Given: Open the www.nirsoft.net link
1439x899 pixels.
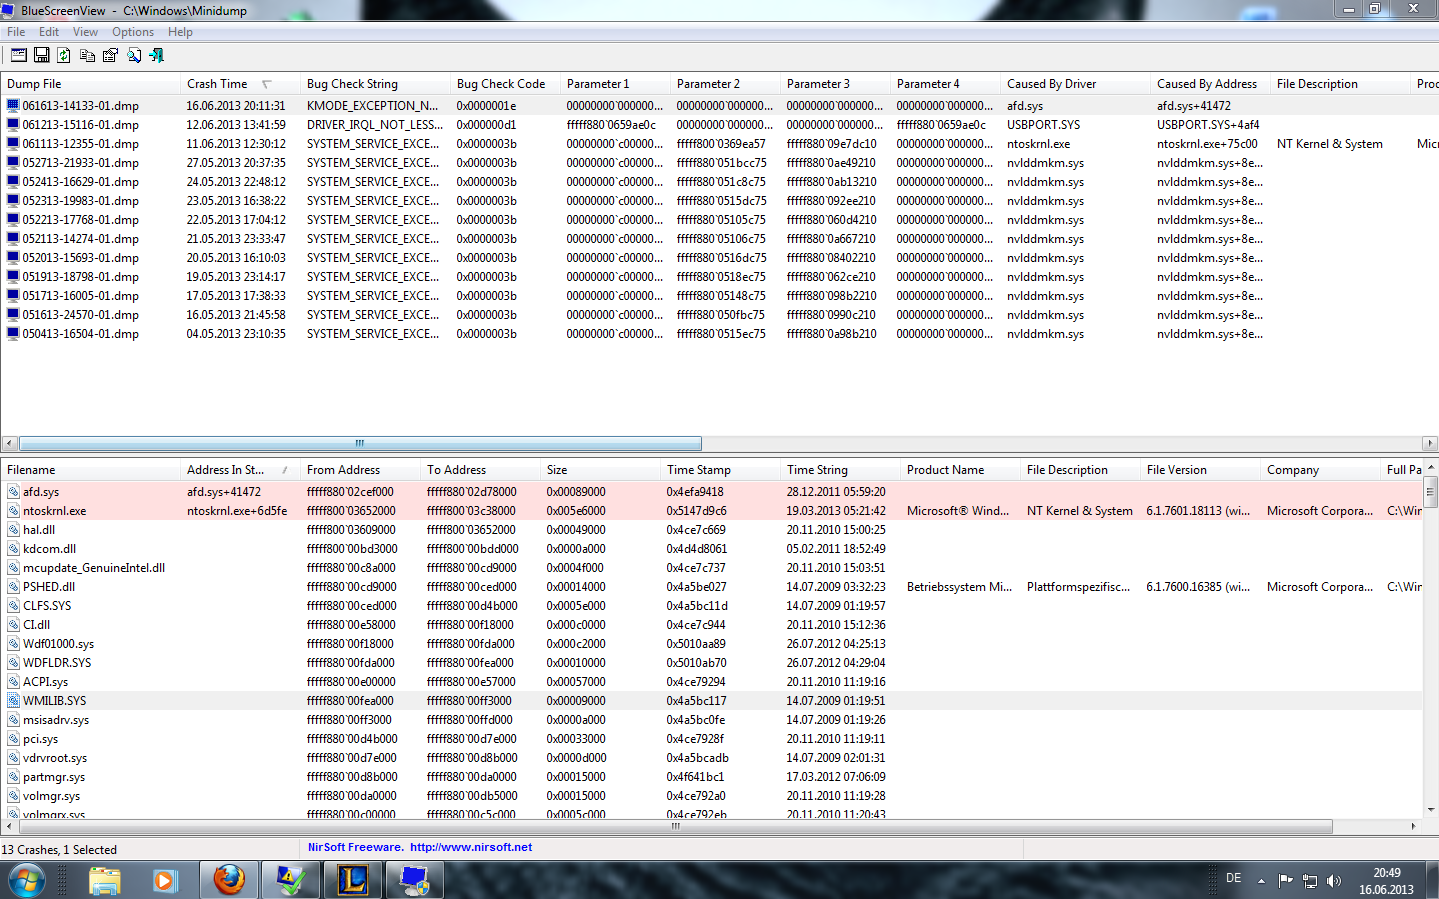Looking at the screenshot, I should click(471, 847).
